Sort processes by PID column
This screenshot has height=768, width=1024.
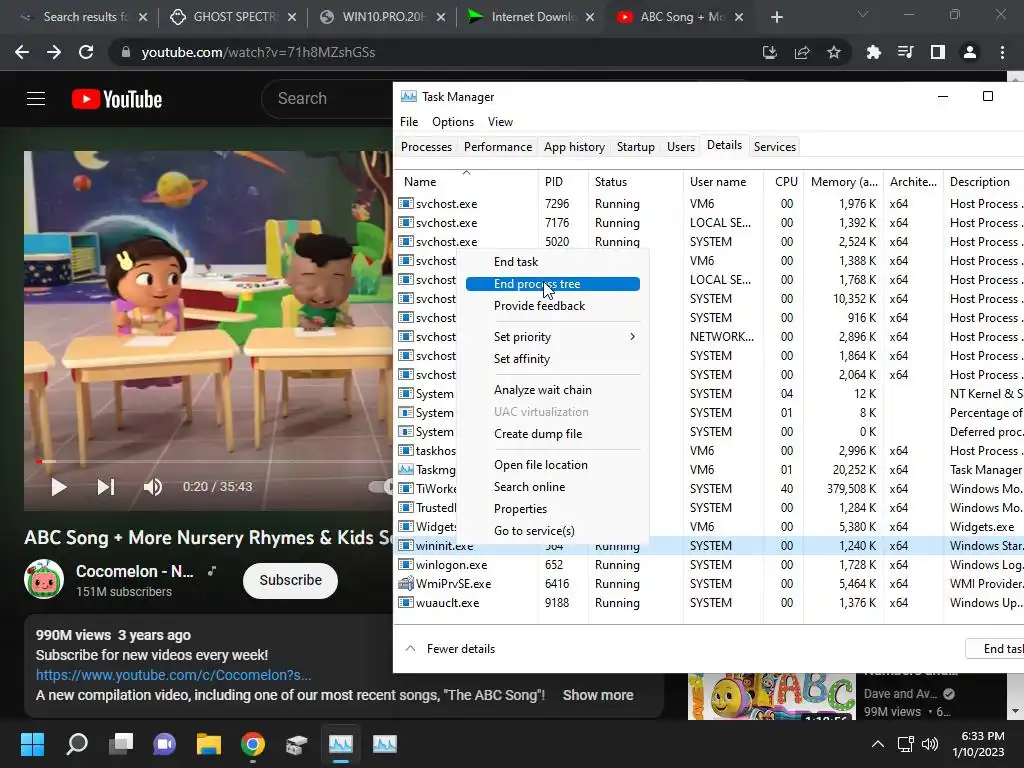pyautogui.click(x=563, y=182)
